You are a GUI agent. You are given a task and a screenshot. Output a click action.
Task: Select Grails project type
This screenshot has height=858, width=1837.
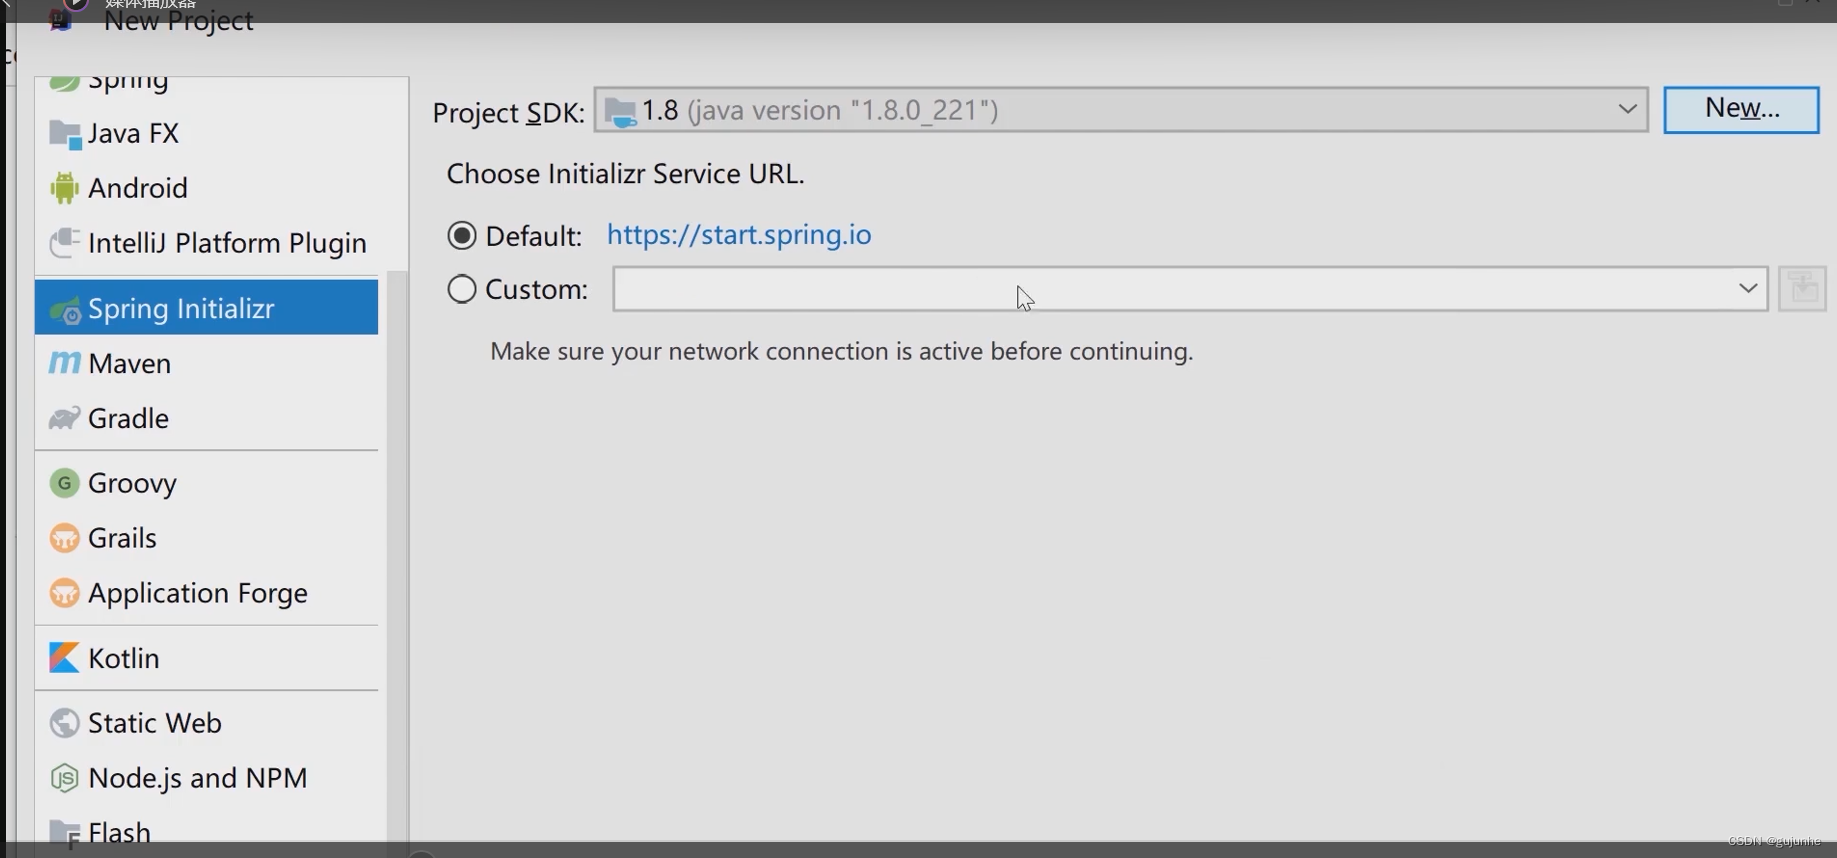point(206,538)
